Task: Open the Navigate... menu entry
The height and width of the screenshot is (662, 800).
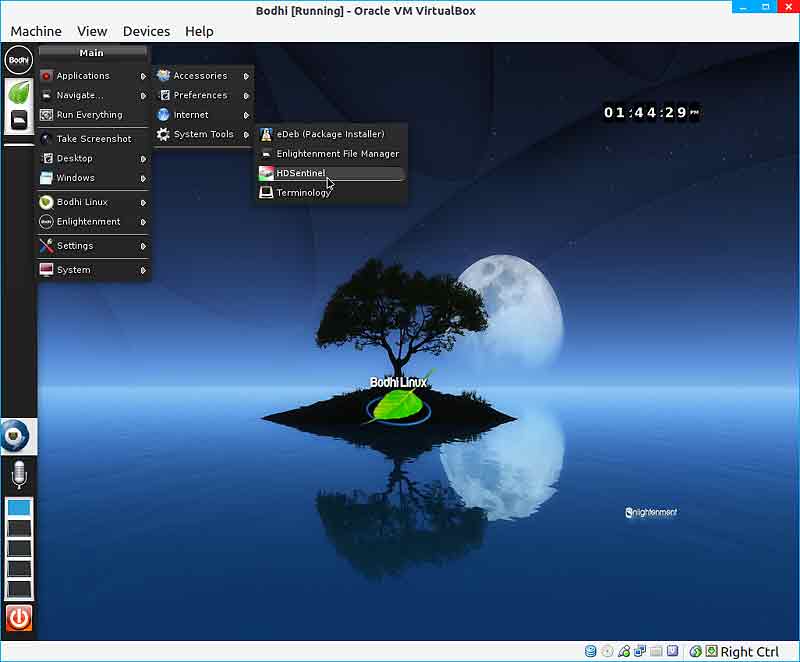Action: point(93,95)
